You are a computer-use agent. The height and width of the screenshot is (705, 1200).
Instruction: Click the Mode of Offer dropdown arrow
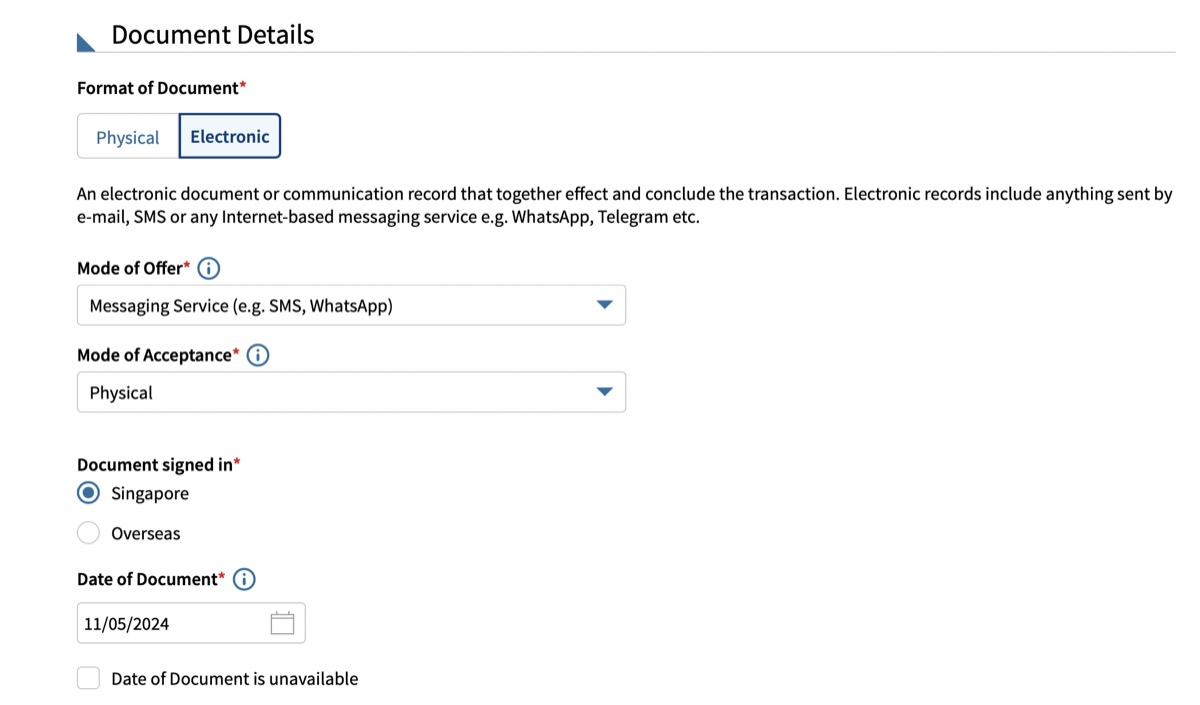(604, 305)
